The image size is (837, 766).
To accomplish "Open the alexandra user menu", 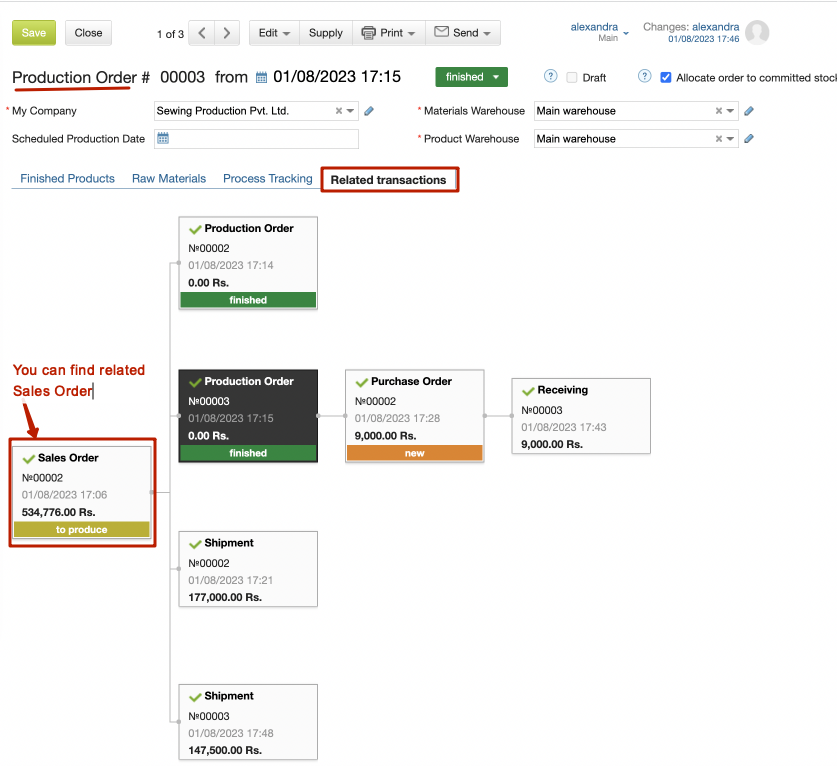I will 599,31.
